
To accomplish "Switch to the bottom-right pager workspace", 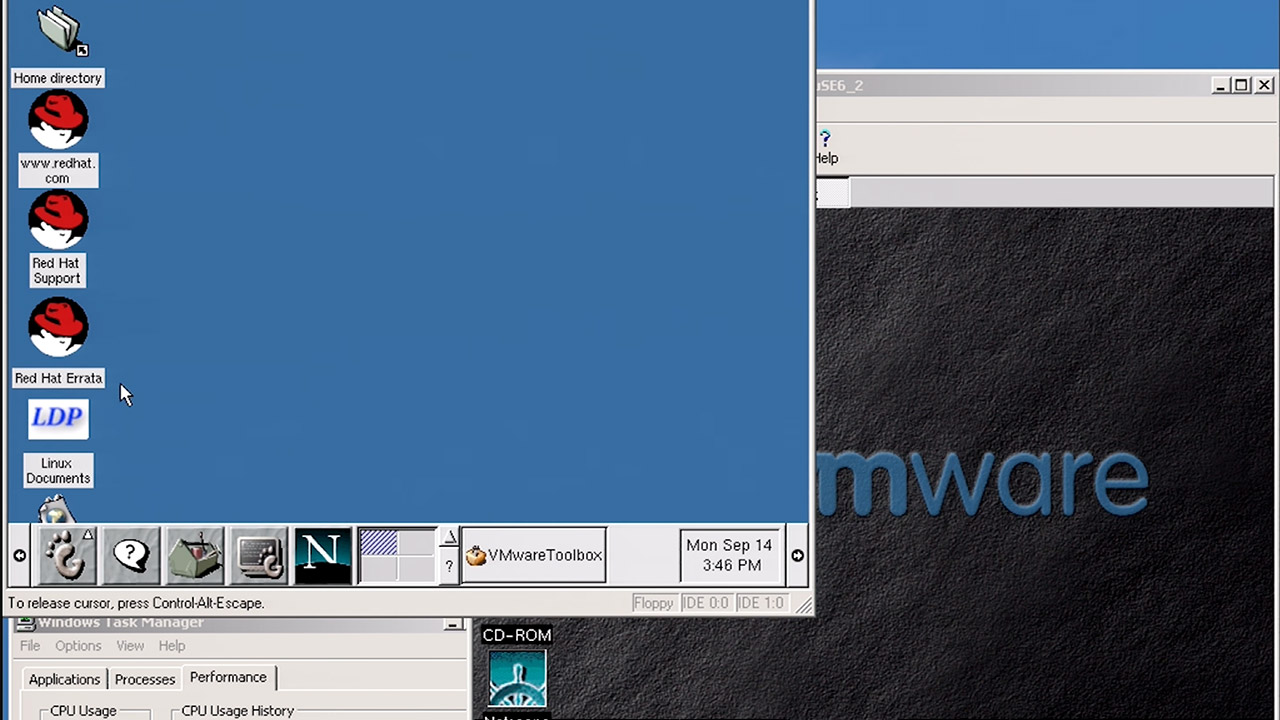I will (x=416, y=568).
